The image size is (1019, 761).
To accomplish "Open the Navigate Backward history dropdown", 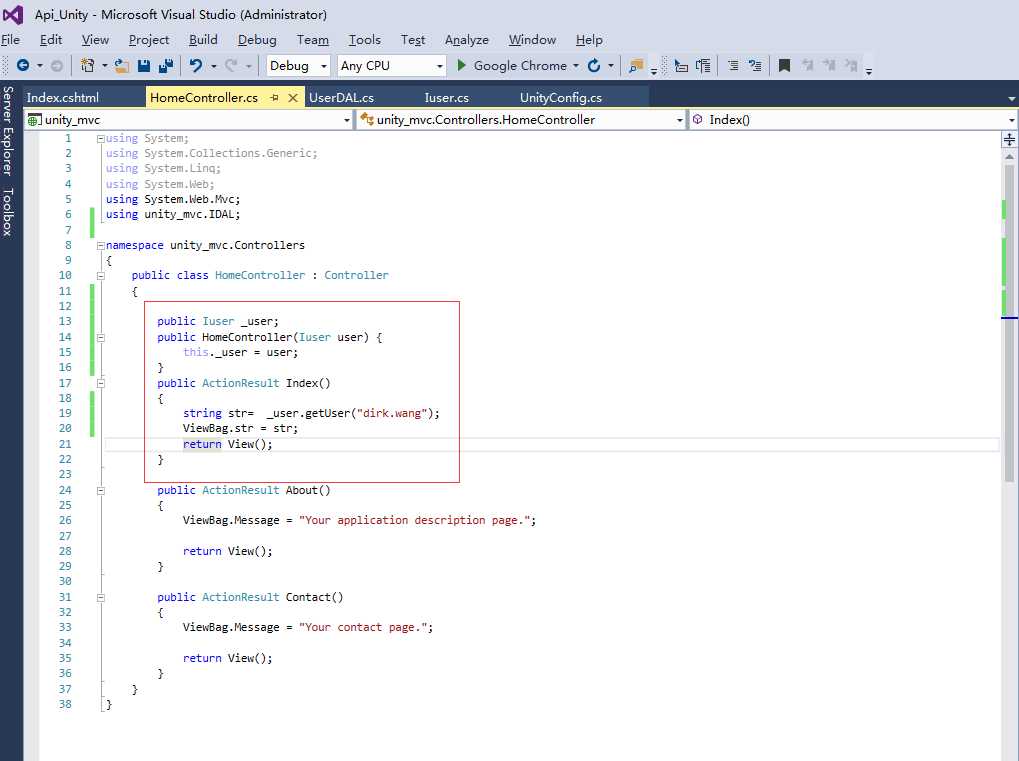I will coord(40,66).
